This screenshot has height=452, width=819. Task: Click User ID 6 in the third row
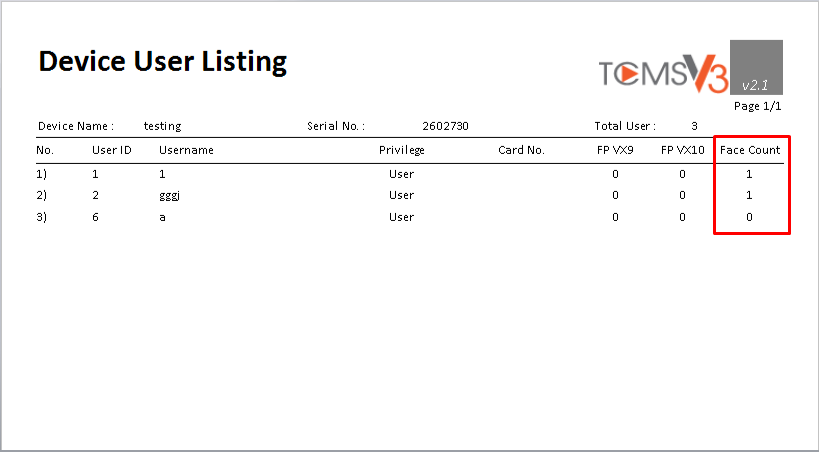pos(95,217)
